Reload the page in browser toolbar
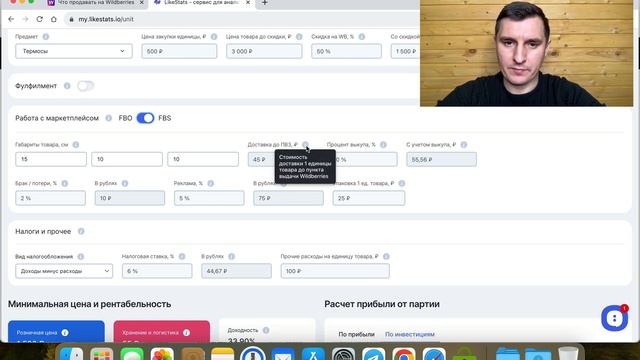Screen dimensions: 640x360 [40, 19]
